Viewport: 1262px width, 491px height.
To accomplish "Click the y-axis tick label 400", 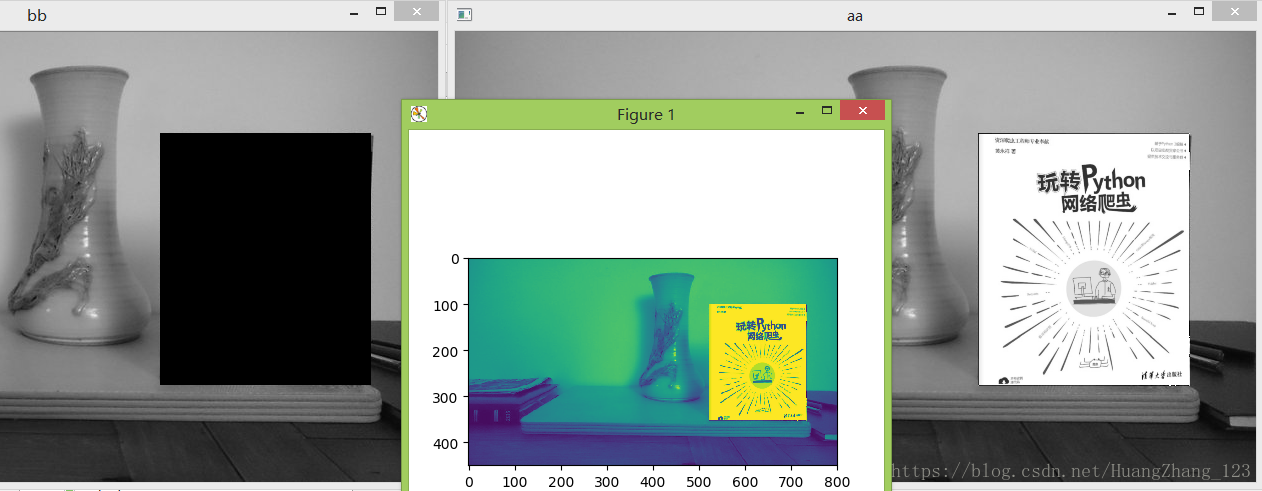I will click(x=447, y=443).
